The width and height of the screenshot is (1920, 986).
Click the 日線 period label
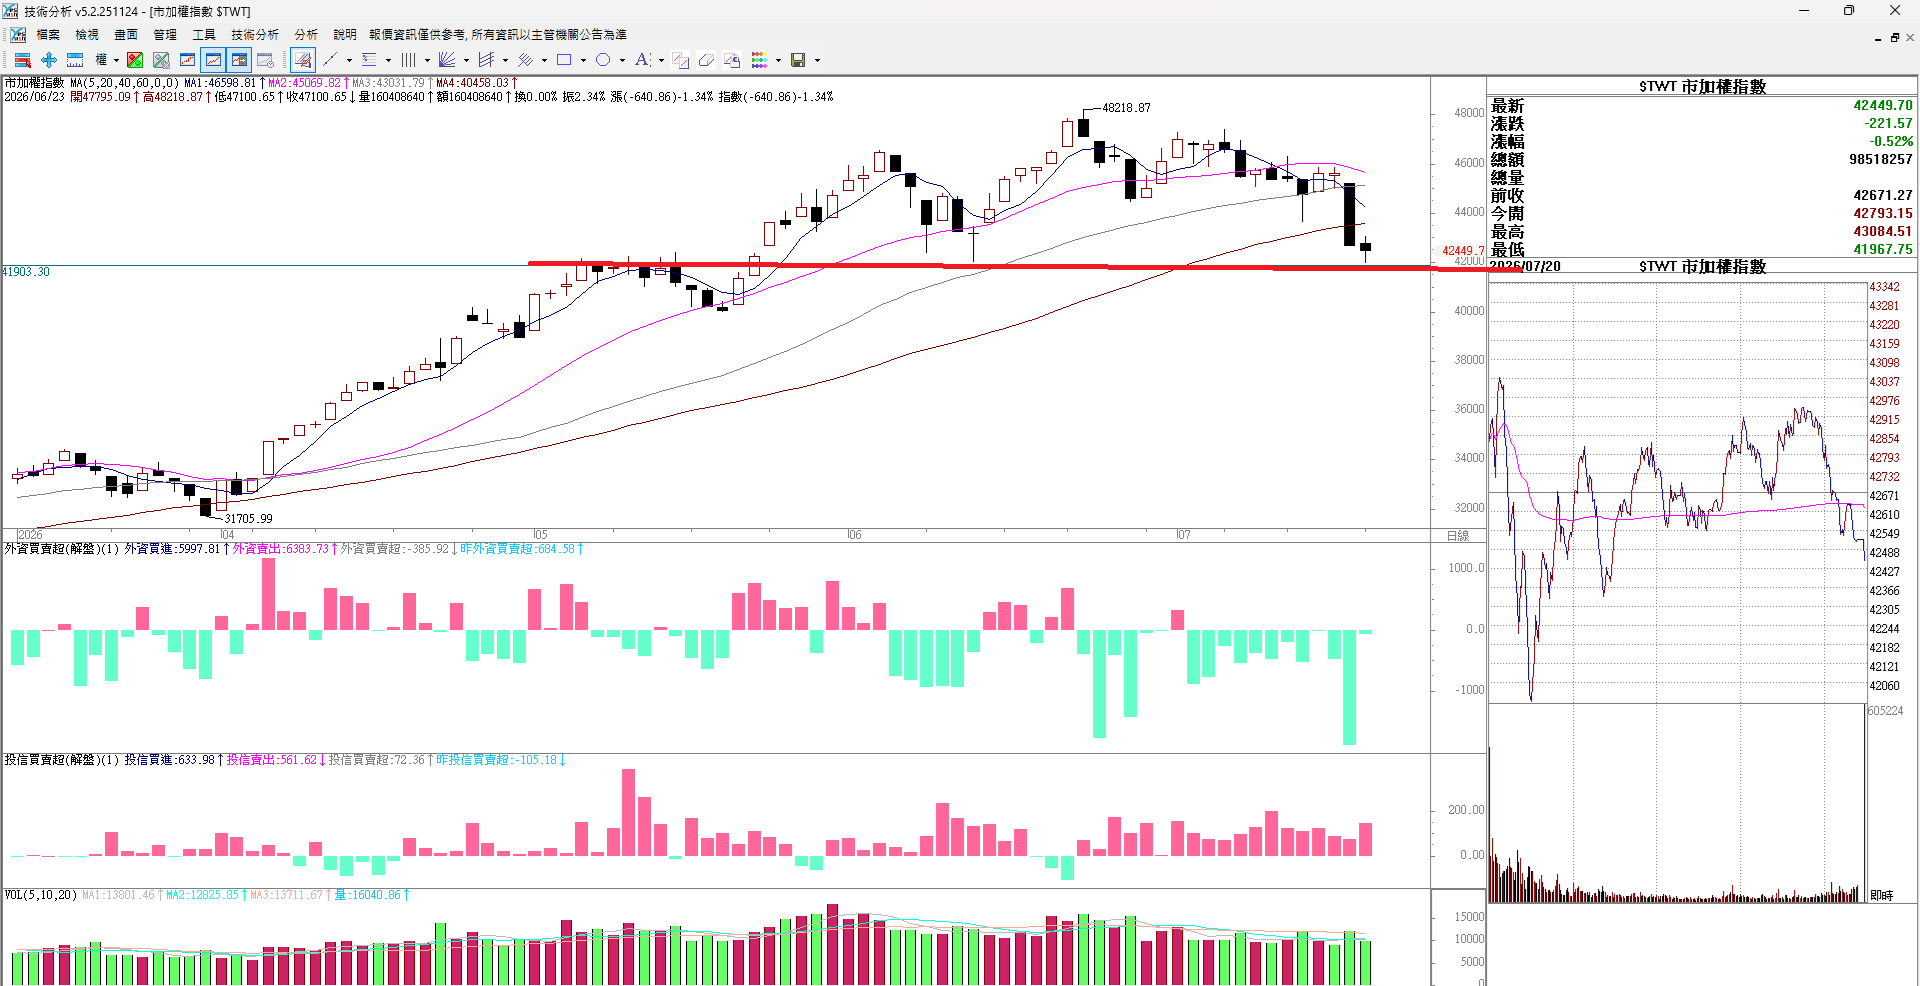tap(1458, 536)
